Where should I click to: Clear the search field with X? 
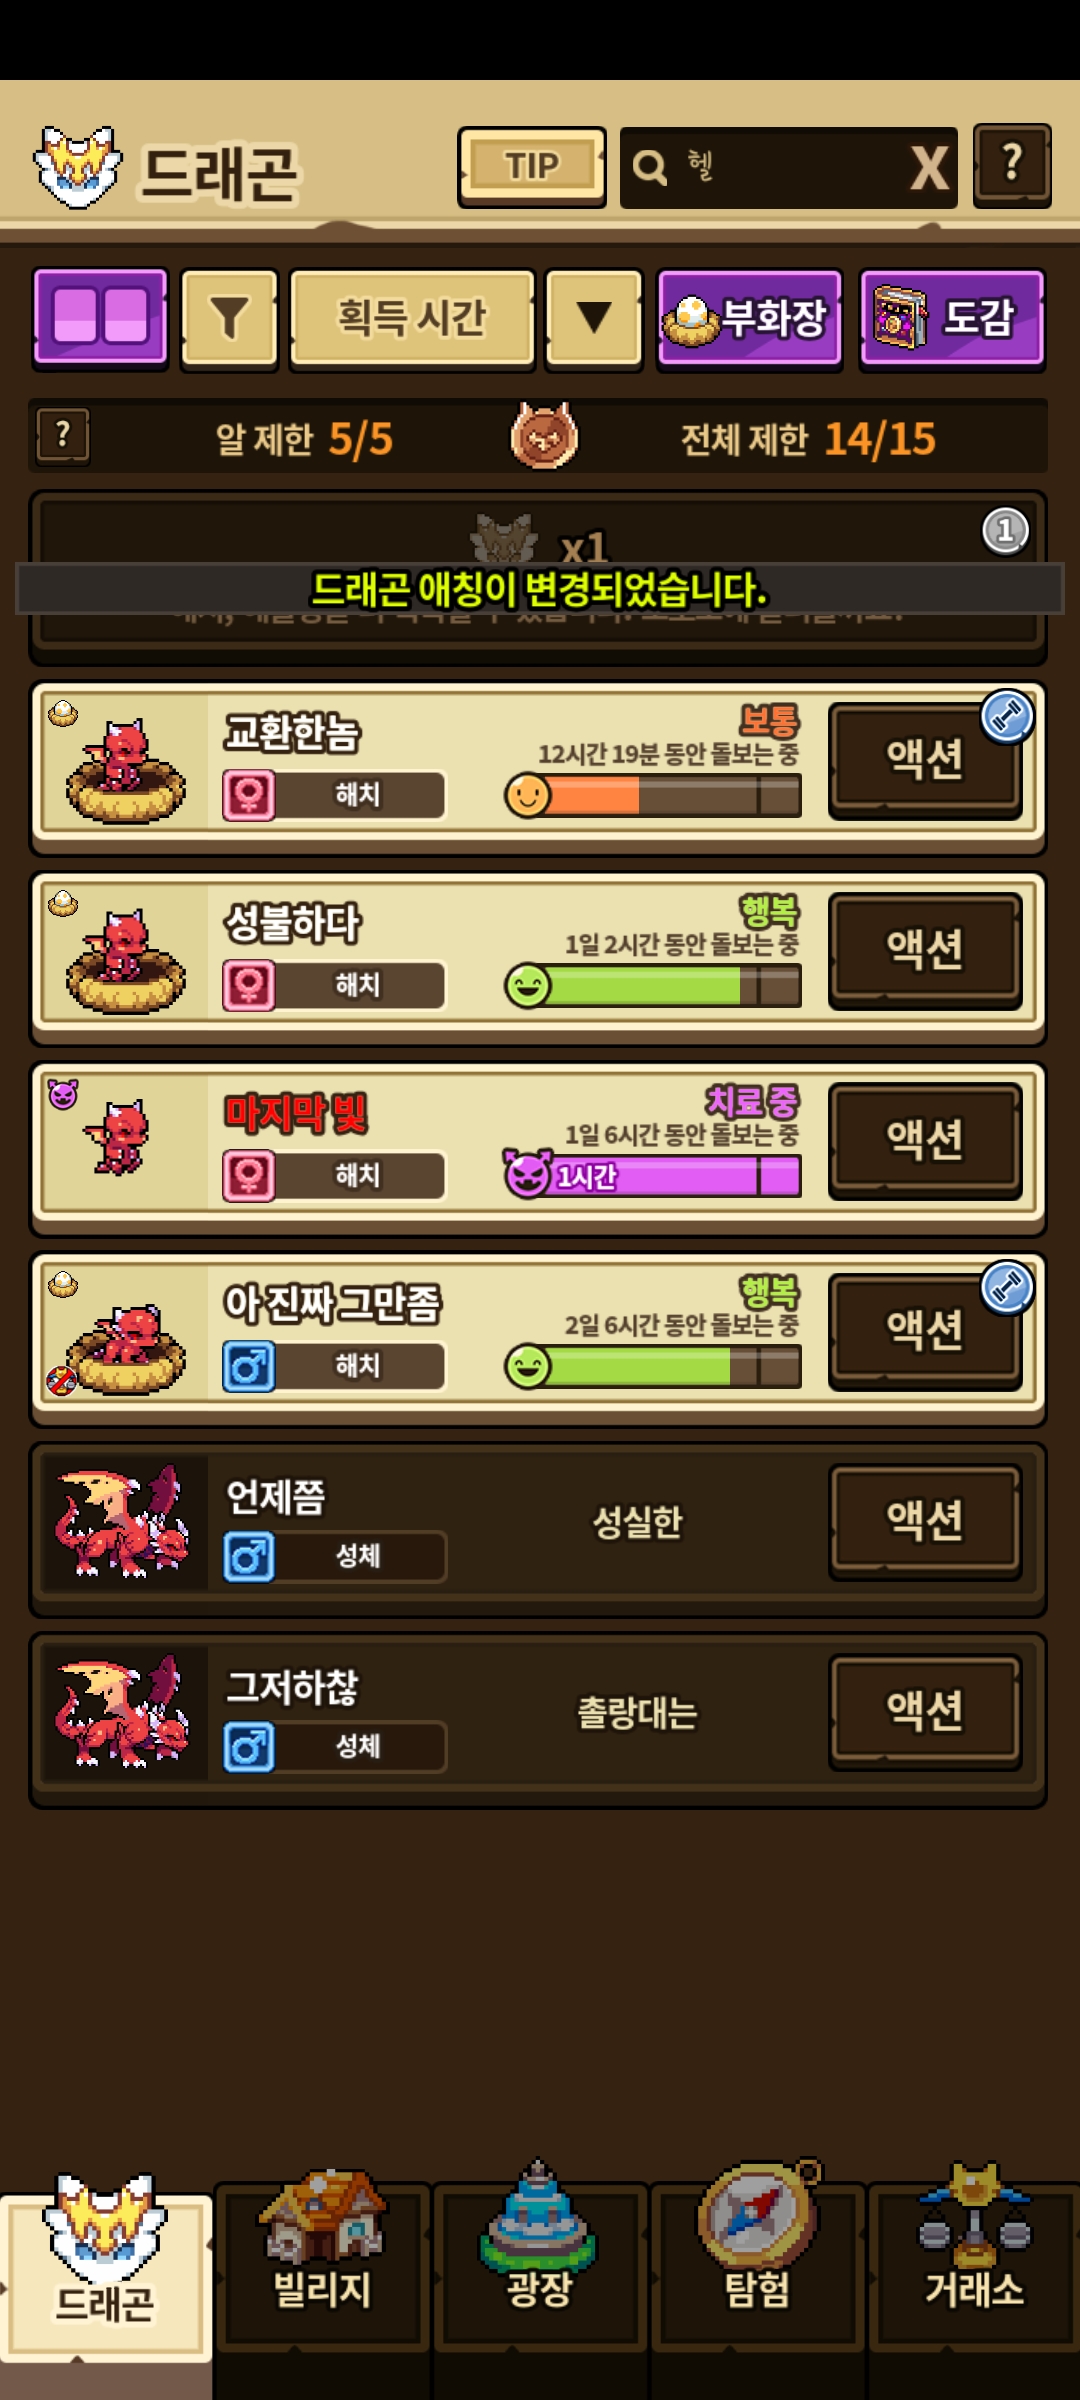[929, 168]
